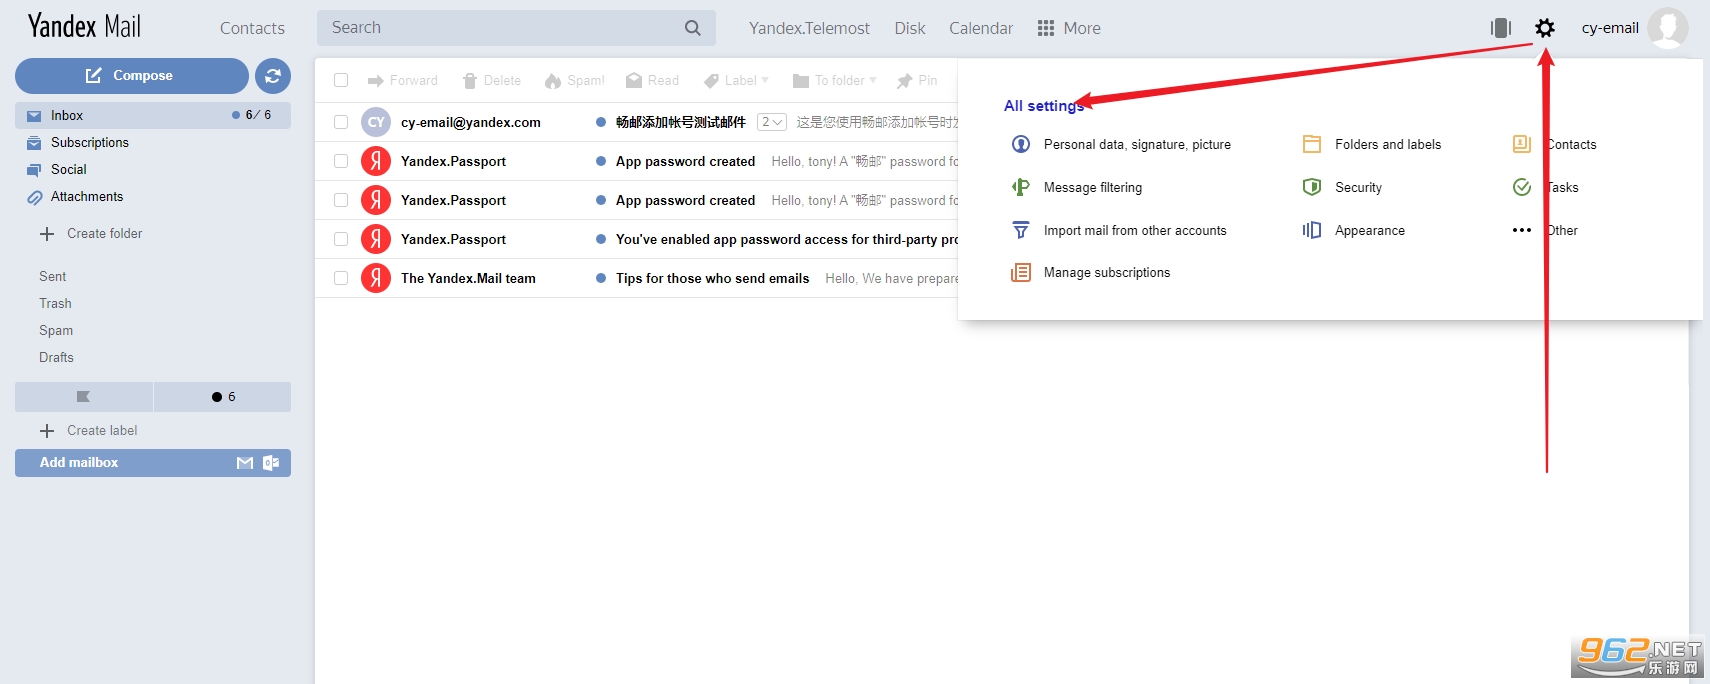Click the Appearance icon

pos(1312,230)
